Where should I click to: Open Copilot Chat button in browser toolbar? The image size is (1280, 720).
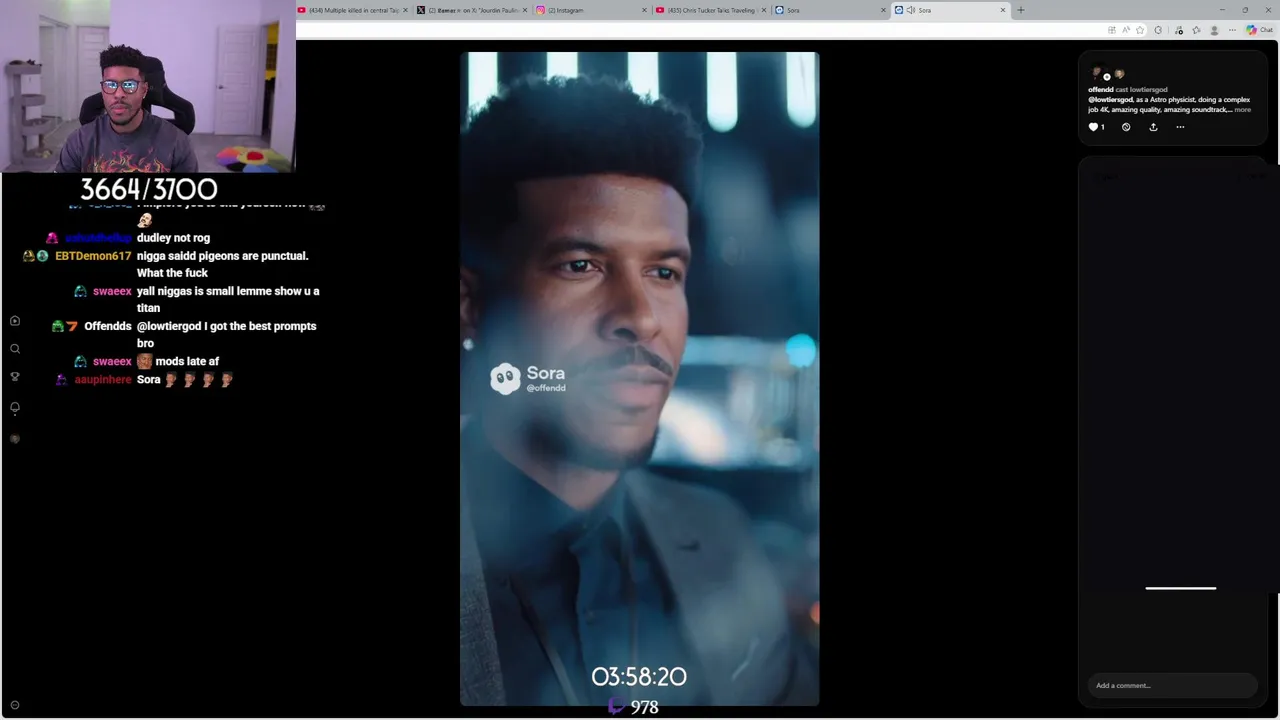[x=1259, y=30]
